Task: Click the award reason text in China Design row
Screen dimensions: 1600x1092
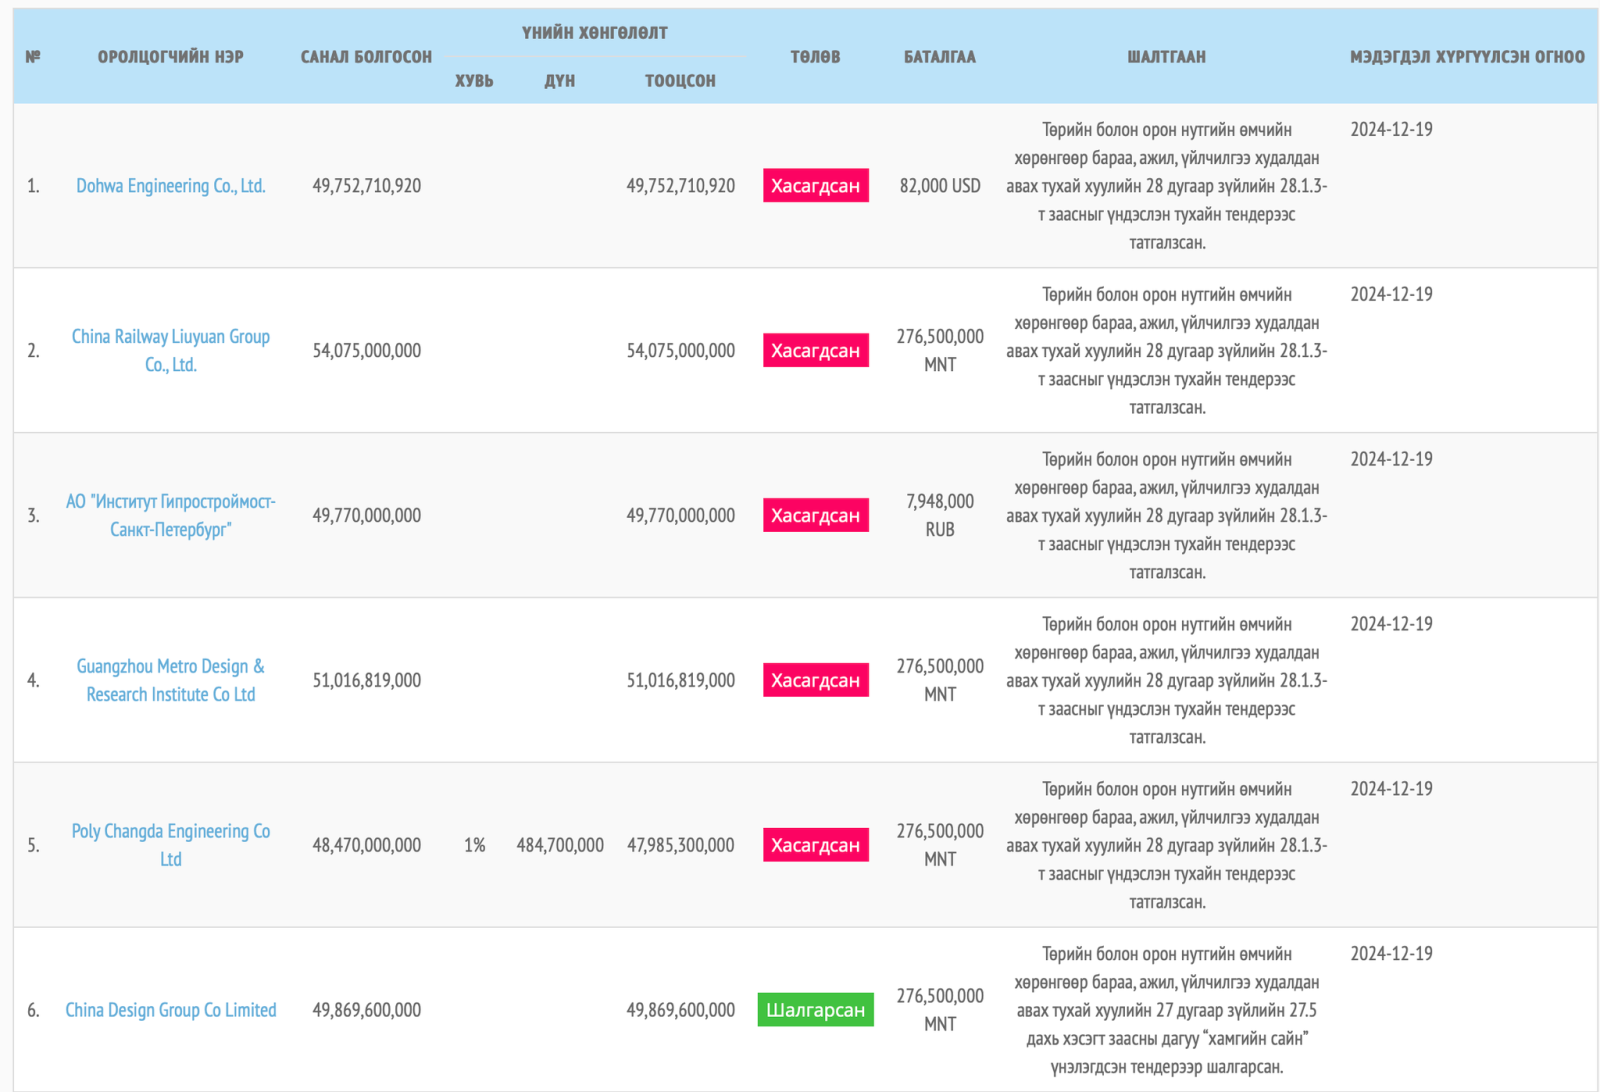Action: click(x=1167, y=1010)
